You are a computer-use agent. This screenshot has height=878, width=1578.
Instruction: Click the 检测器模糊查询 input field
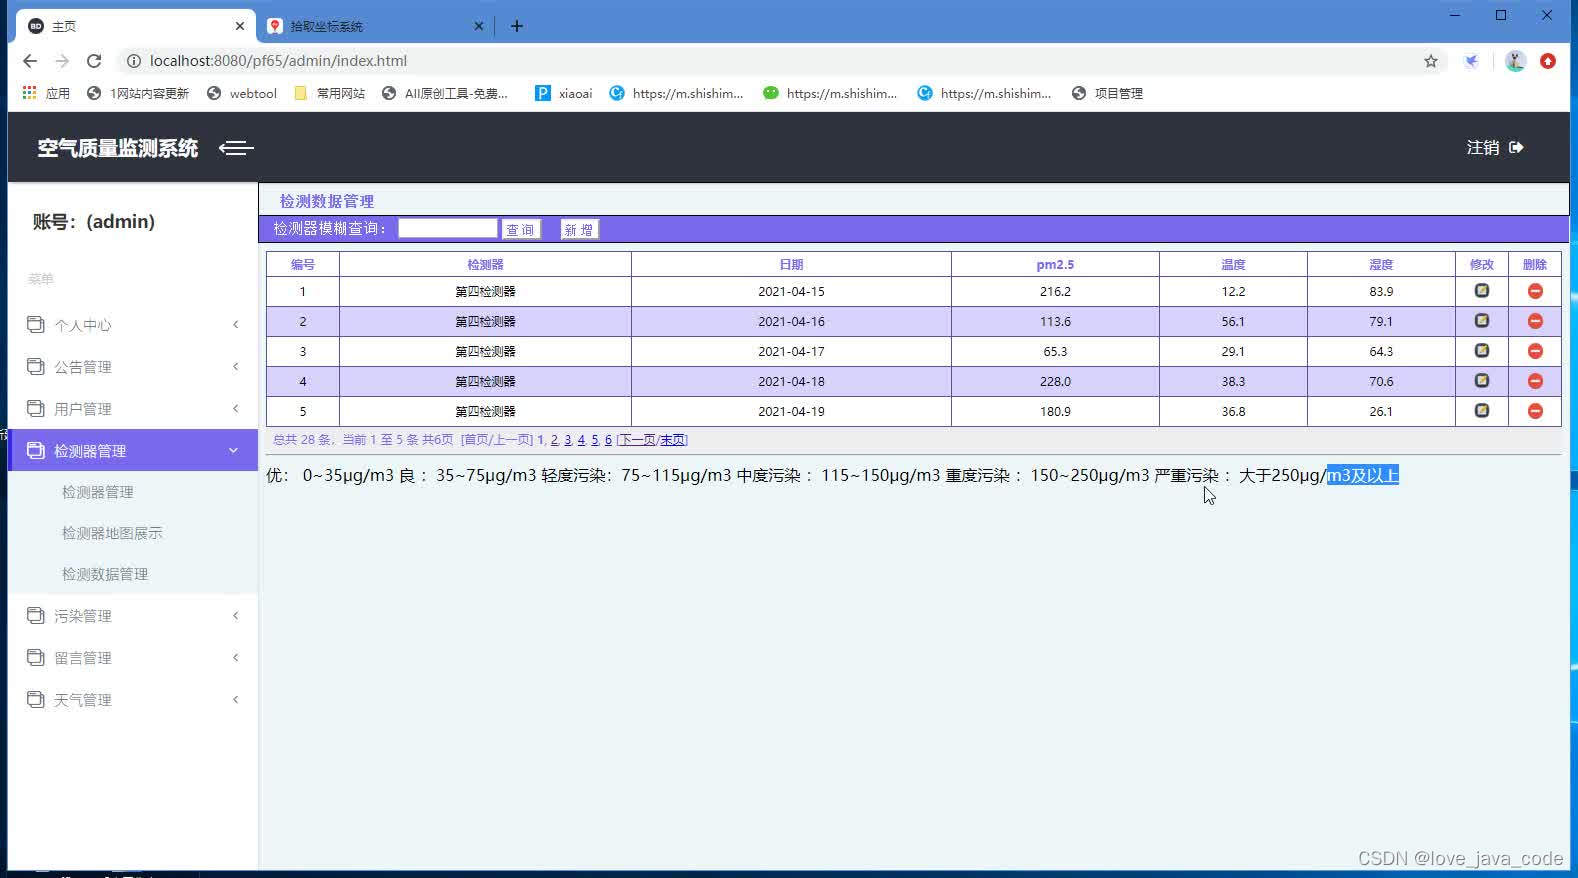click(447, 228)
